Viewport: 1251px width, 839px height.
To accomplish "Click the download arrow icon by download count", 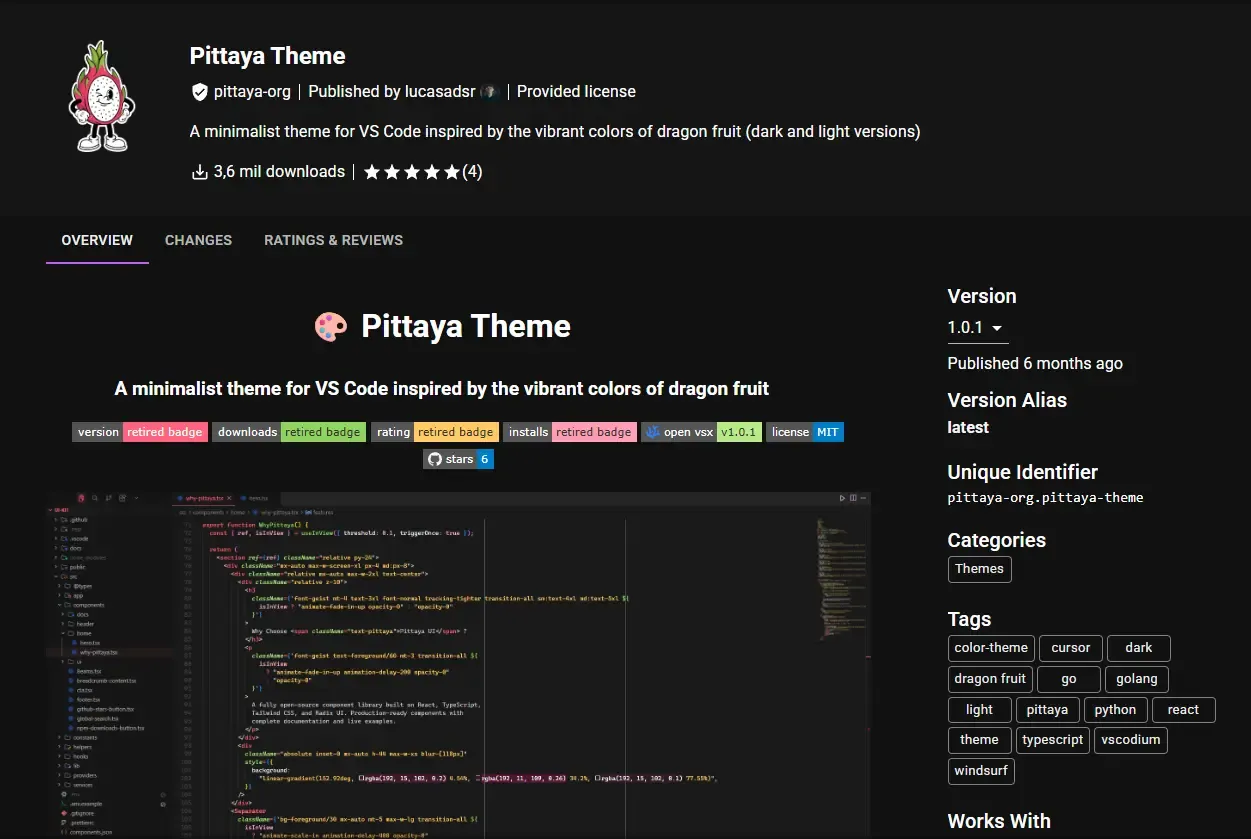I will pyautogui.click(x=199, y=172).
